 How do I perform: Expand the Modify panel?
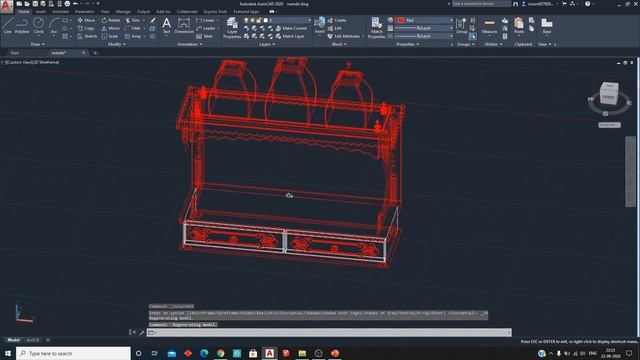click(x=116, y=44)
